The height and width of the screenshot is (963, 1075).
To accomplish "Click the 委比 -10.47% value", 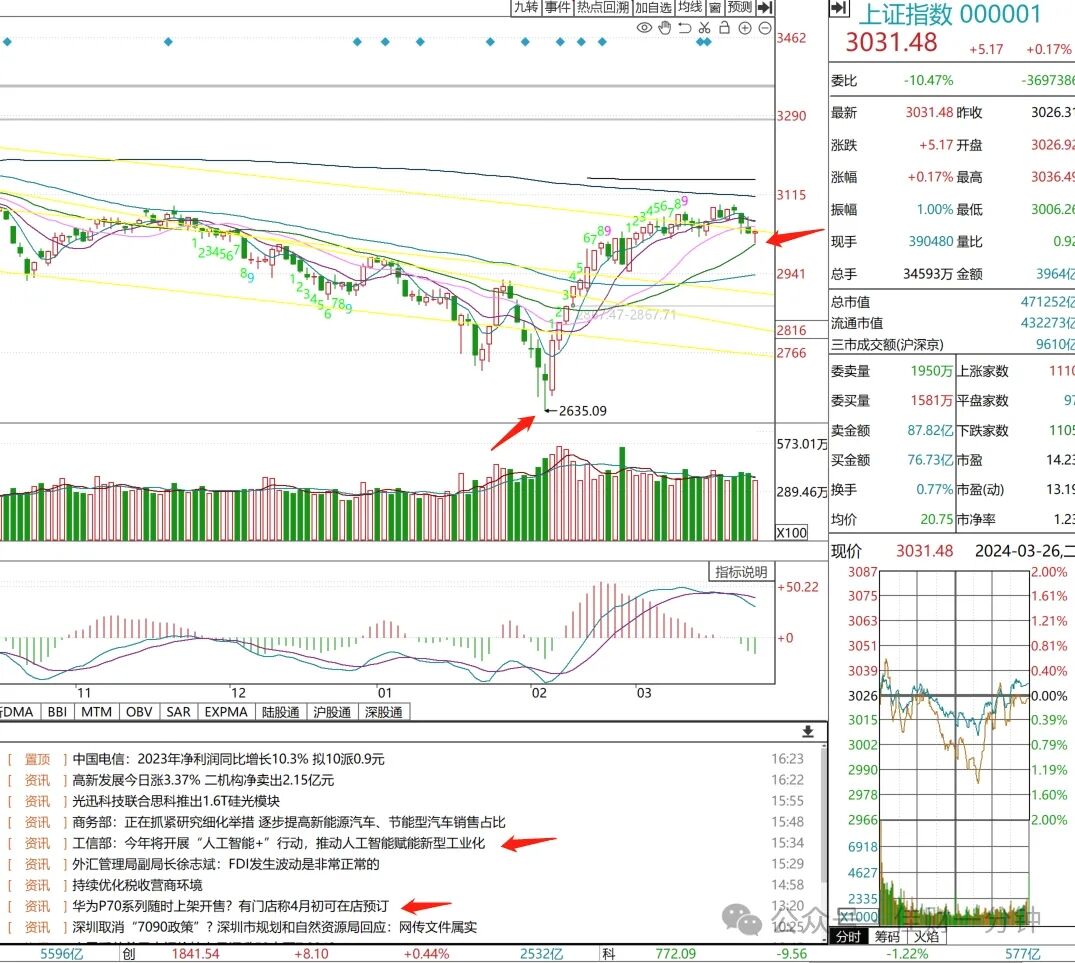I will (x=928, y=80).
